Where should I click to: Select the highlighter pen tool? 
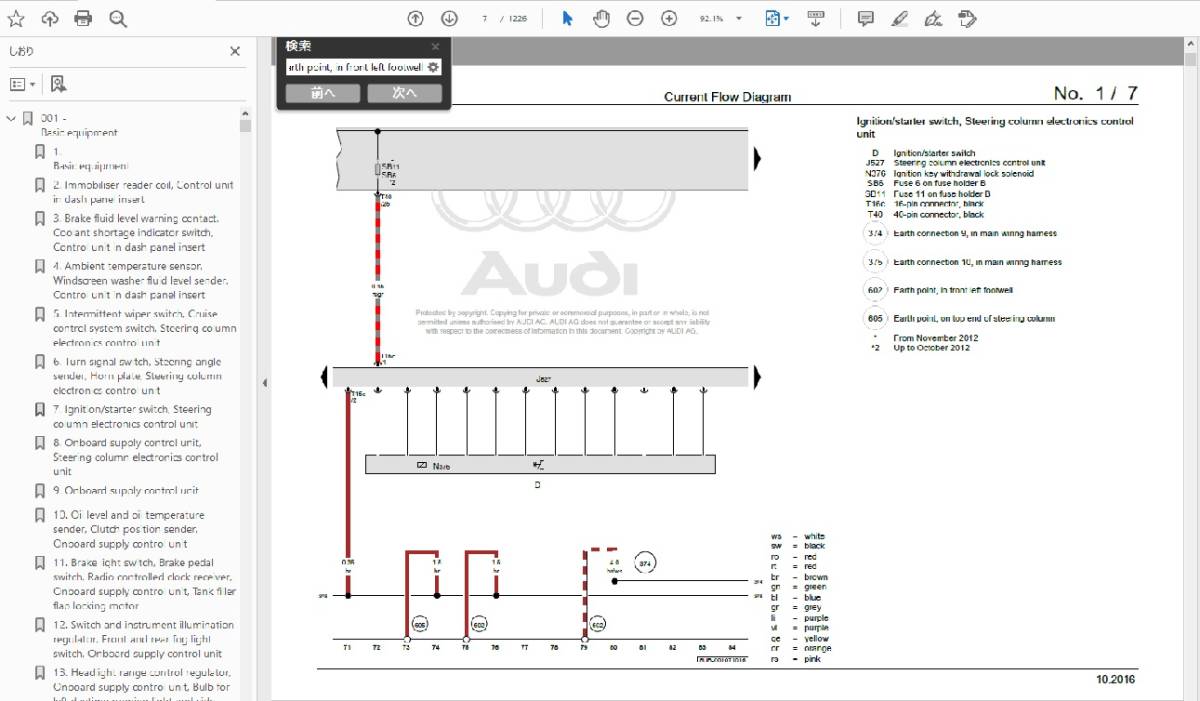(x=900, y=18)
